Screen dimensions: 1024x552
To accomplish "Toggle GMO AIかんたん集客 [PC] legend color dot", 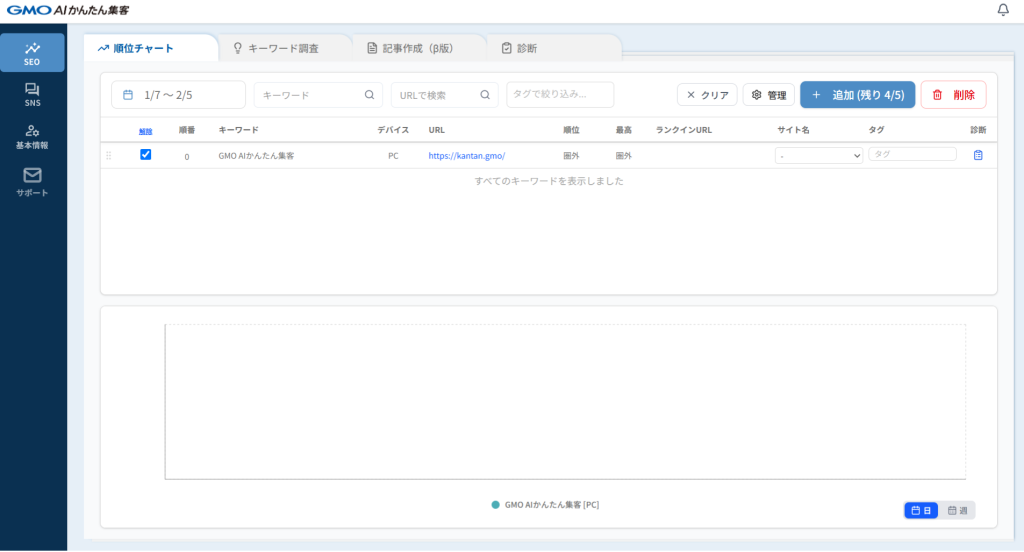I will [x=495, y=505].
